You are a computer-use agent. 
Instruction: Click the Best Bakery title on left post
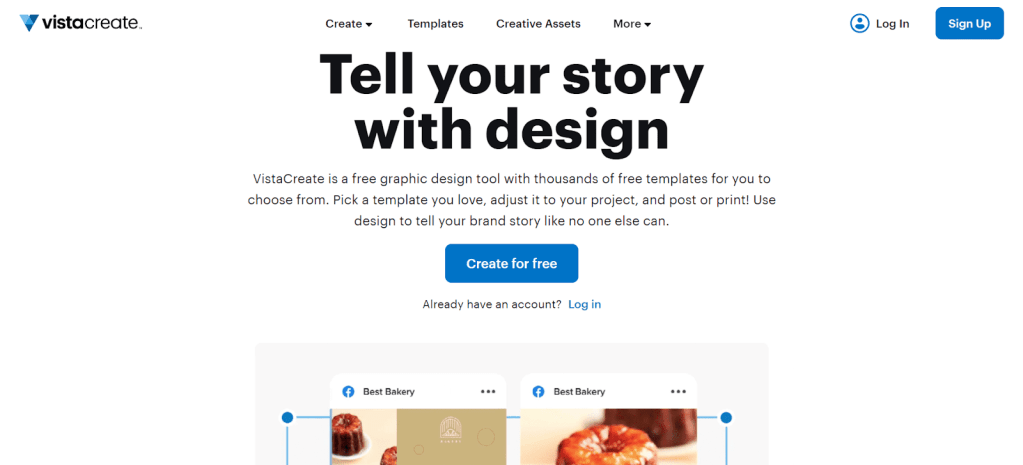tap(389, 392)
